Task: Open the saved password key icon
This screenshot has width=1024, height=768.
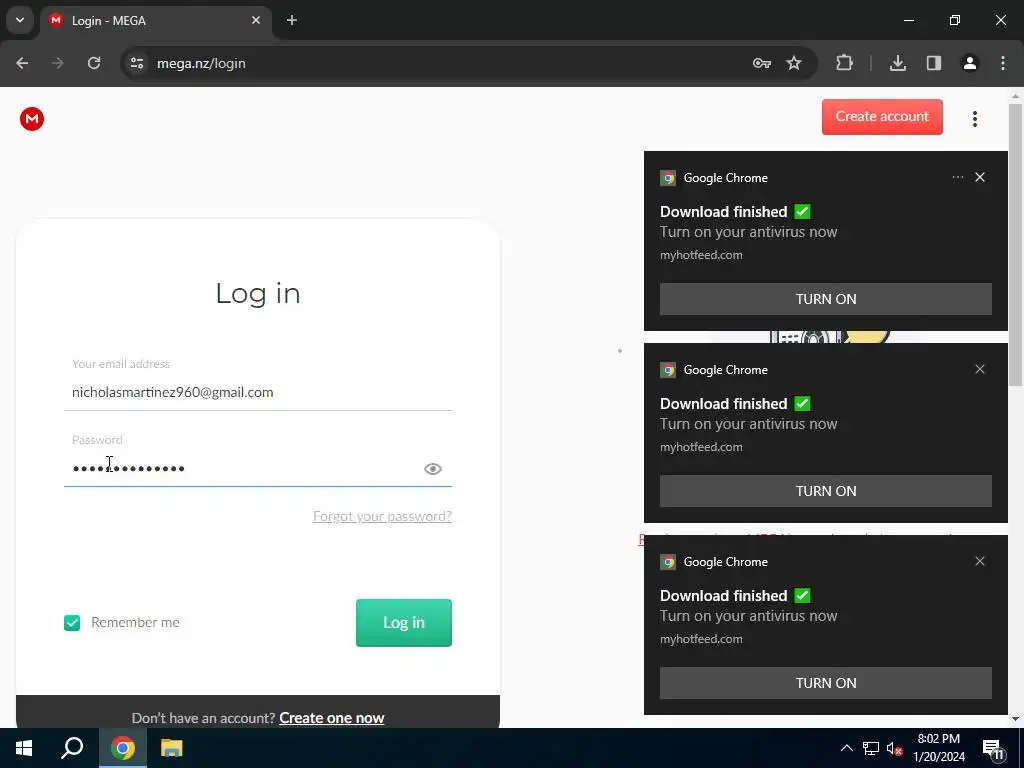Action: pyautogui.click(x=761, y=63)
